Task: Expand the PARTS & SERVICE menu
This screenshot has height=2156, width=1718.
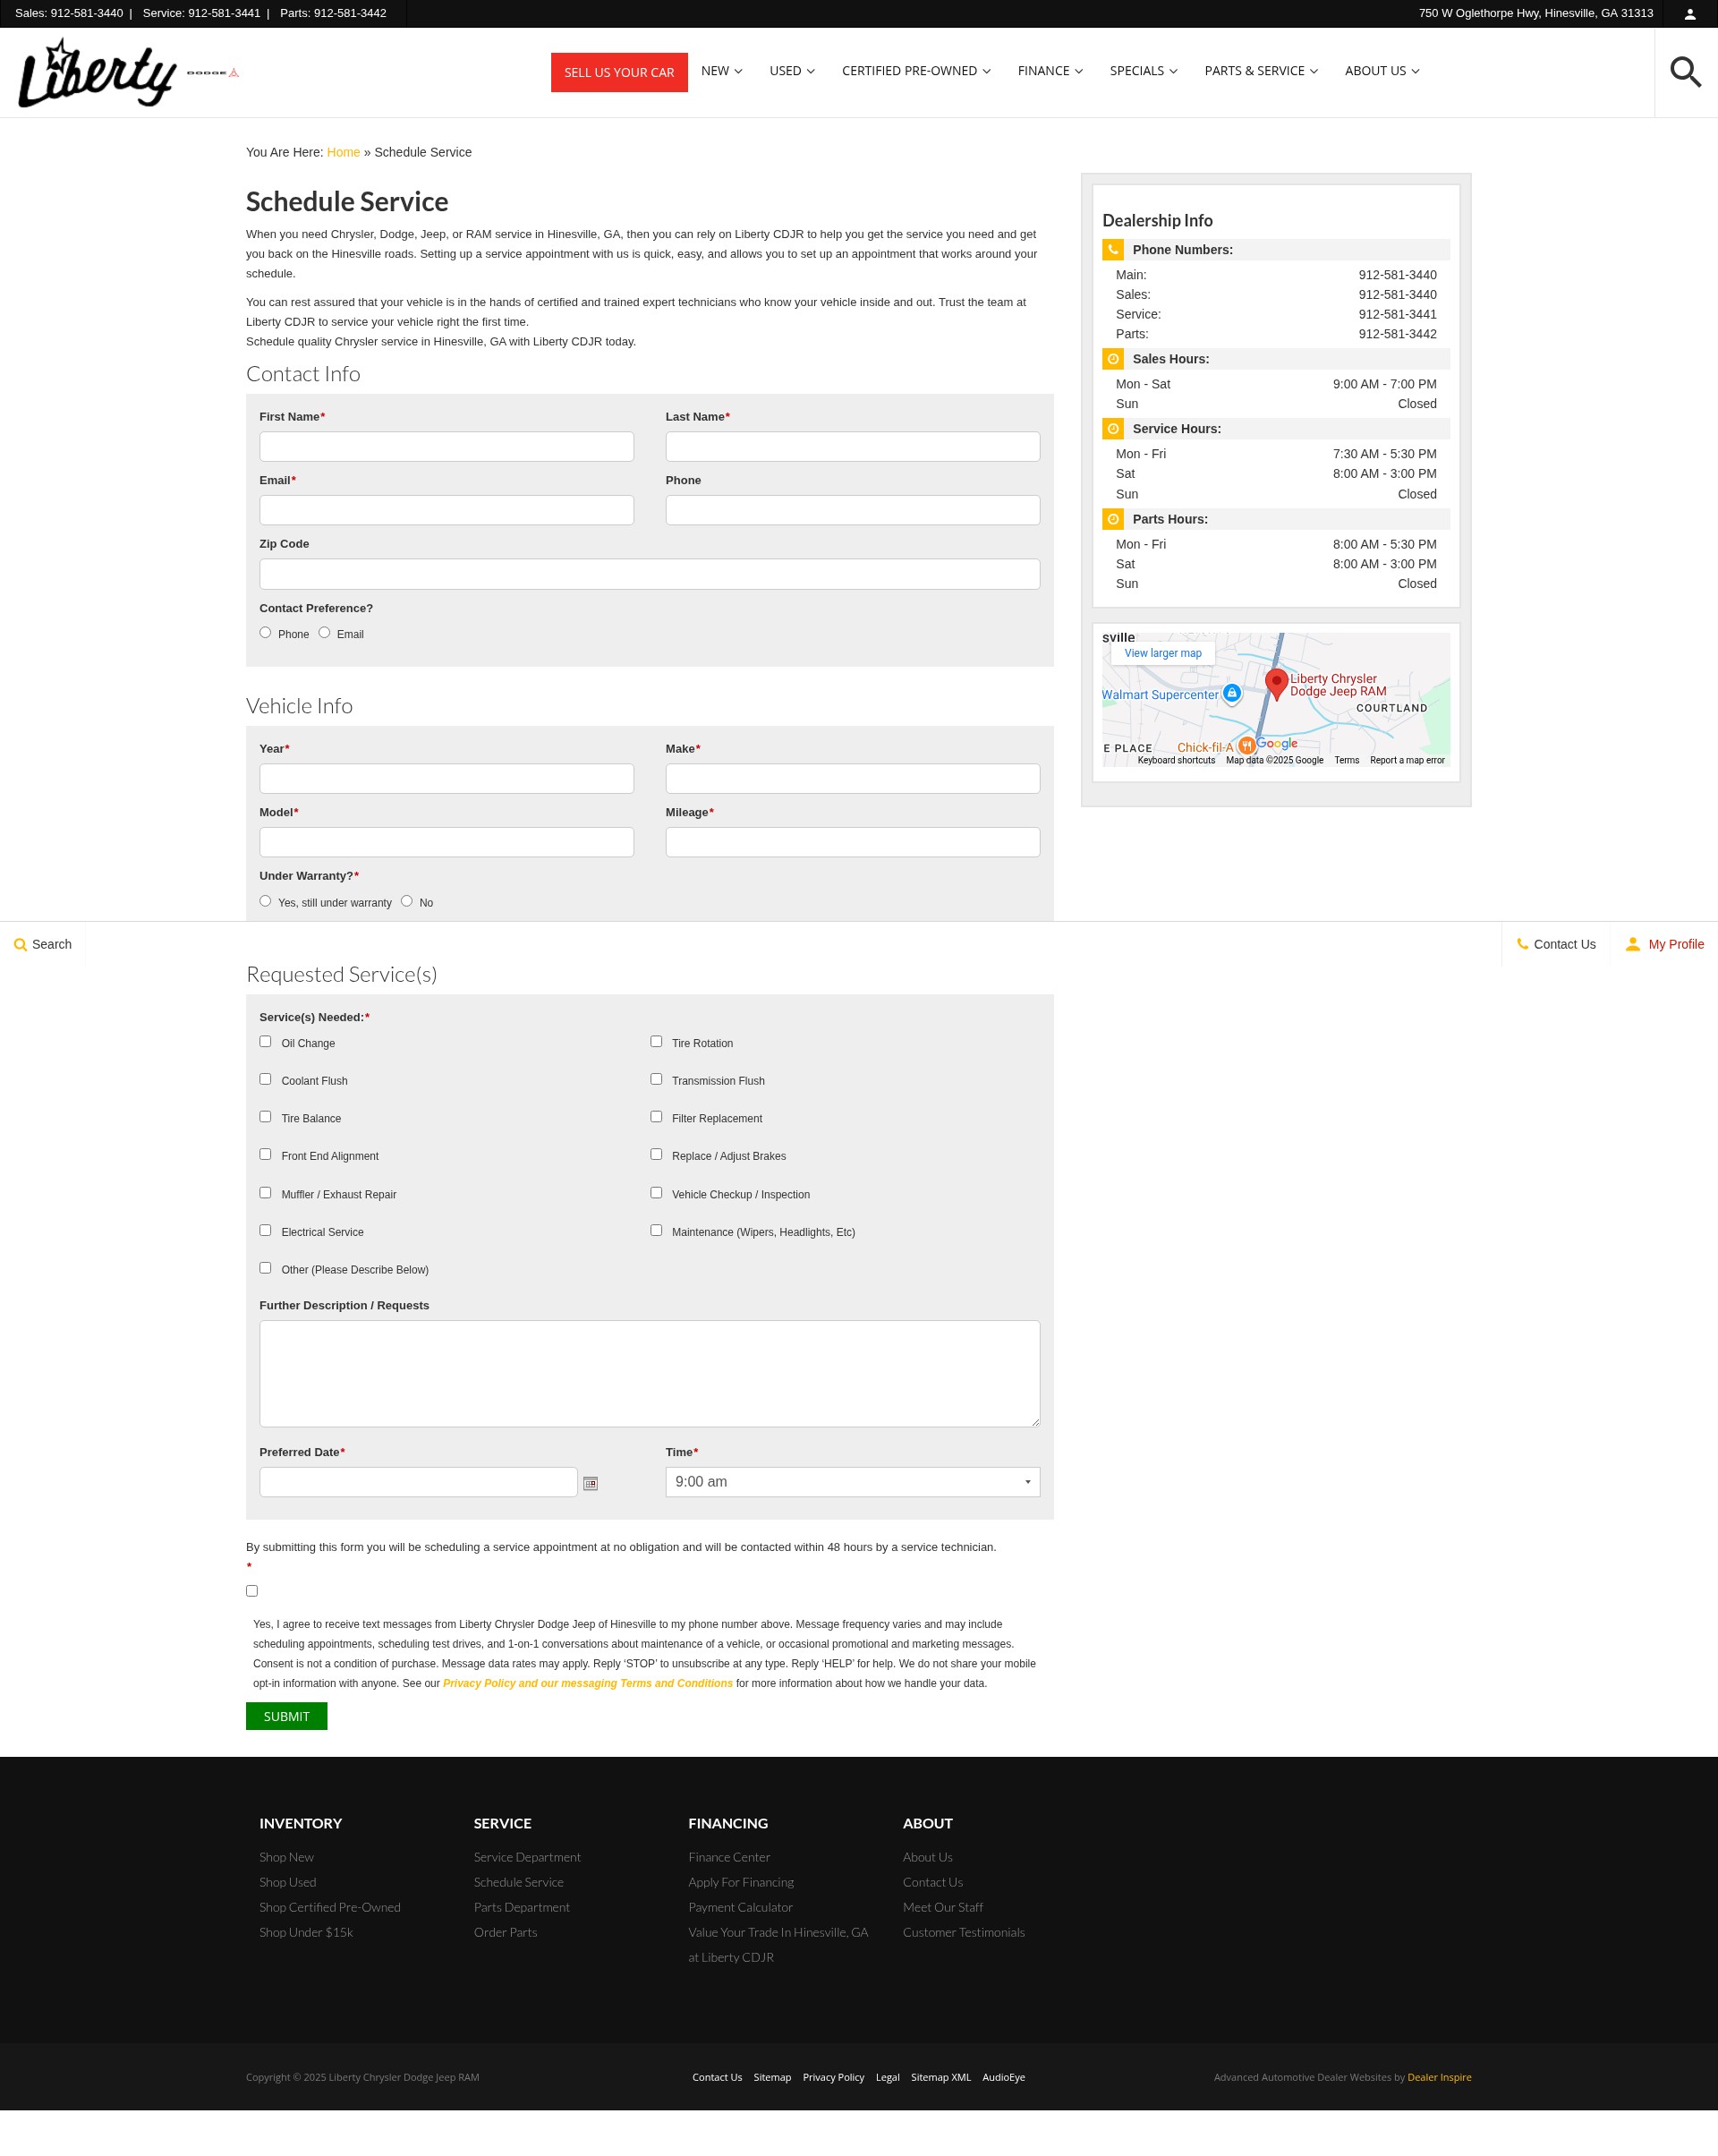Action: [x=1261, y=71]
